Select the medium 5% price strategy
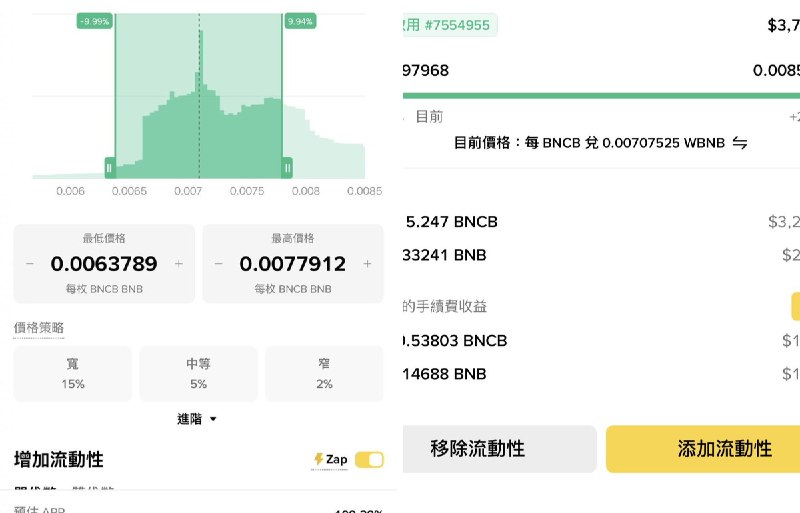 click(198, 374)
